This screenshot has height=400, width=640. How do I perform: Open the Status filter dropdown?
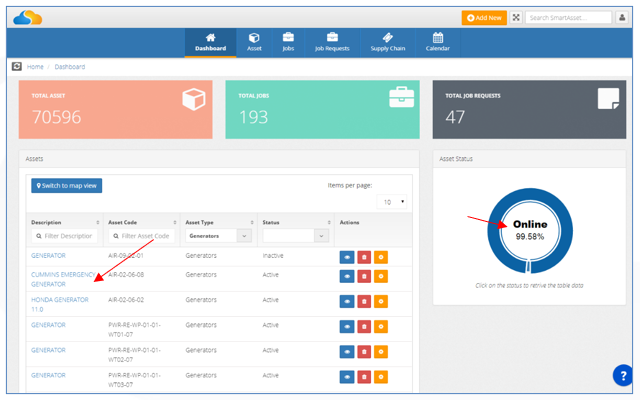coord(296,236)
